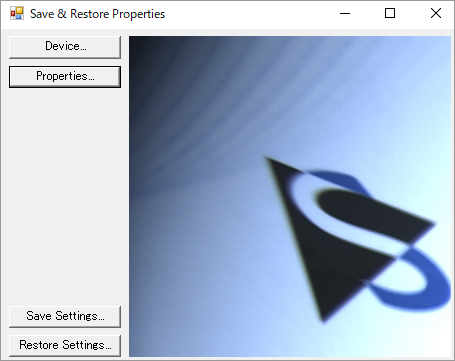The image size is (455, 361).
Task: Click the bottom tip of the black triangle
Action: 323,319
